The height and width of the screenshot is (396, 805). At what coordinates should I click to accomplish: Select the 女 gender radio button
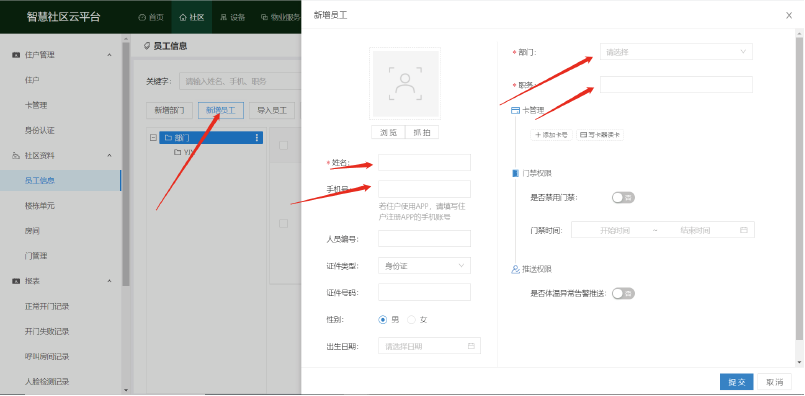pos(411,319)
